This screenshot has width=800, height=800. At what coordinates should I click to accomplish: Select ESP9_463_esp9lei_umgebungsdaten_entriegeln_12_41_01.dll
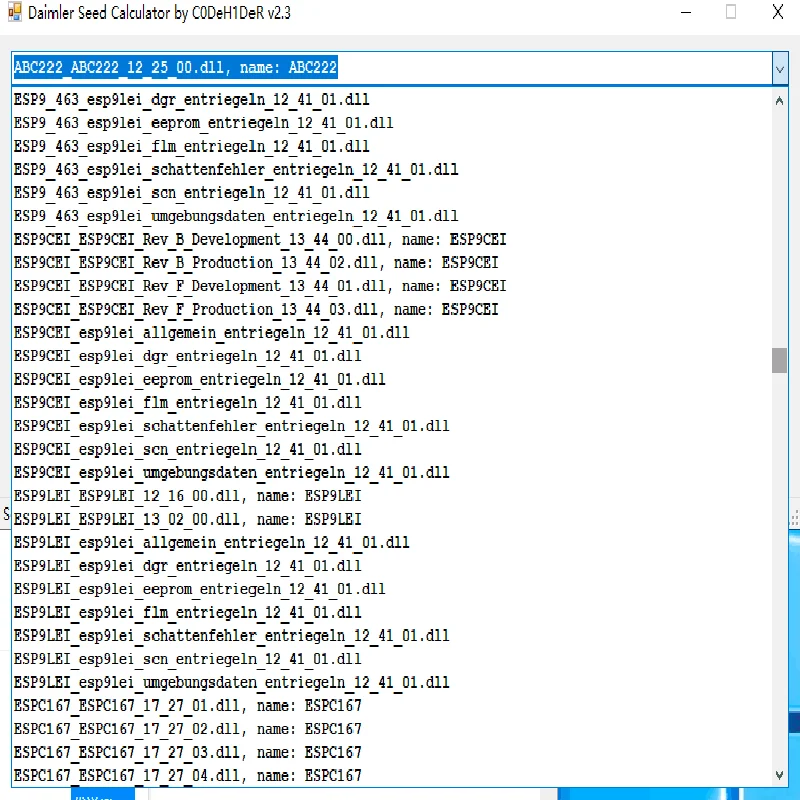[x=392, y=216]
